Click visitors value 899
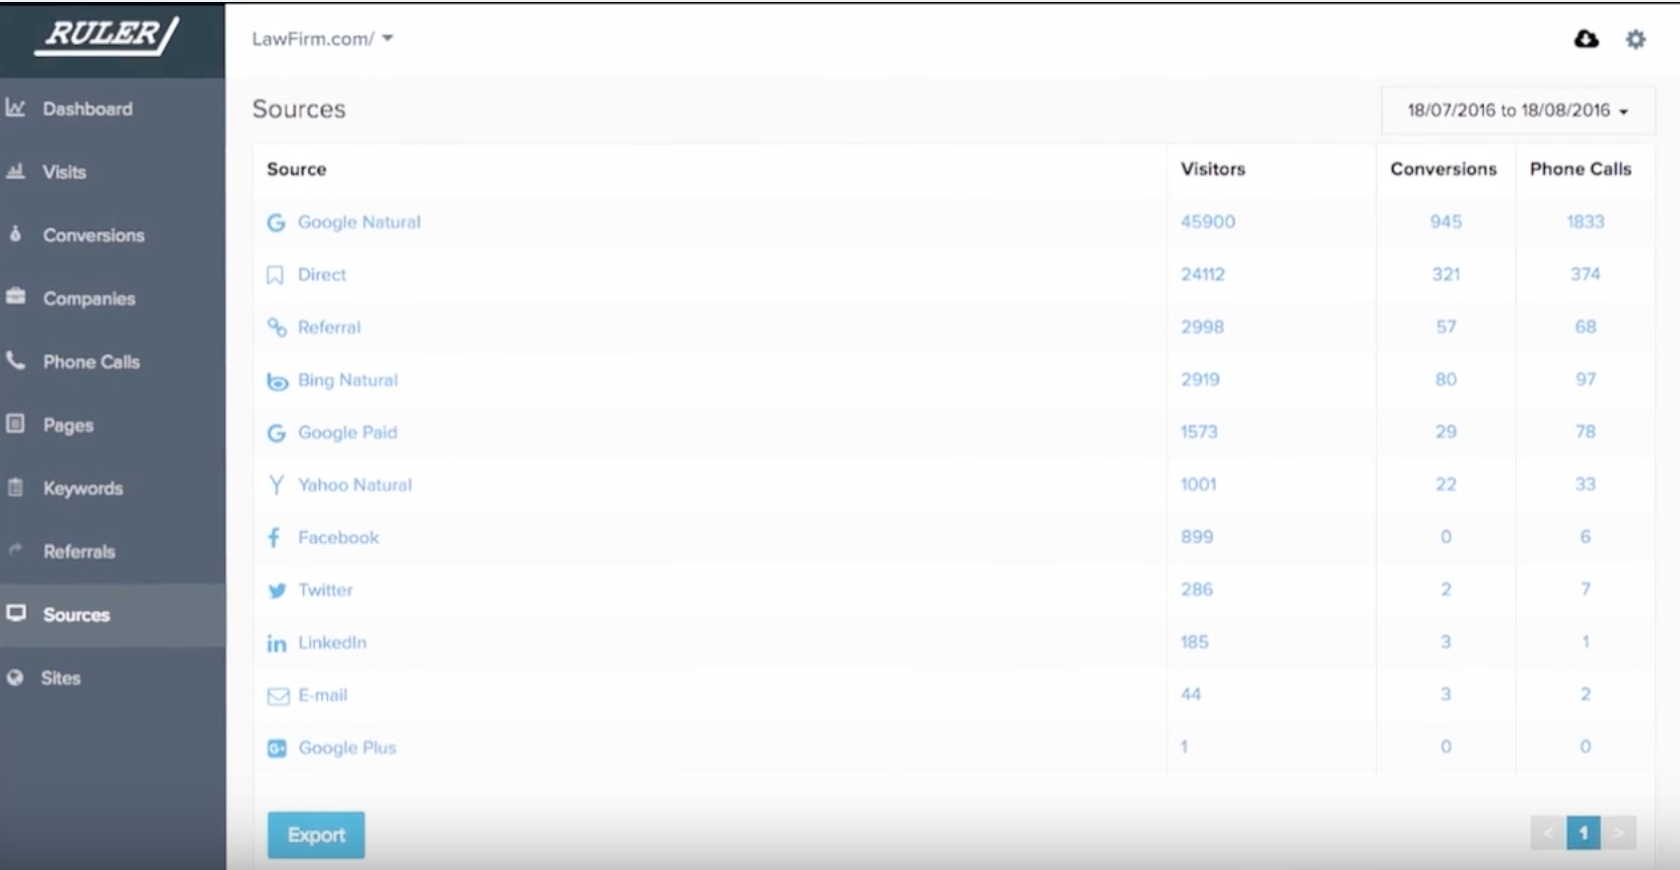The width and height of the screenshot is (1680, 870). [1197, 537]
